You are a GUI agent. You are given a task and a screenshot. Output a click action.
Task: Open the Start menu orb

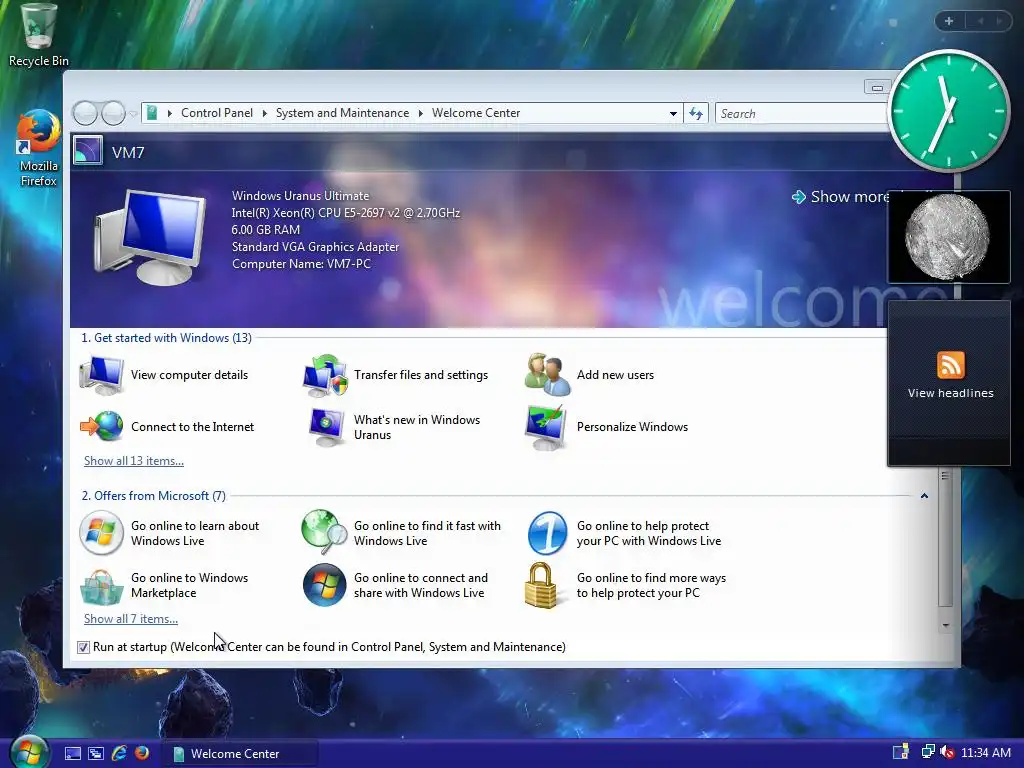(x=28, y=752)
